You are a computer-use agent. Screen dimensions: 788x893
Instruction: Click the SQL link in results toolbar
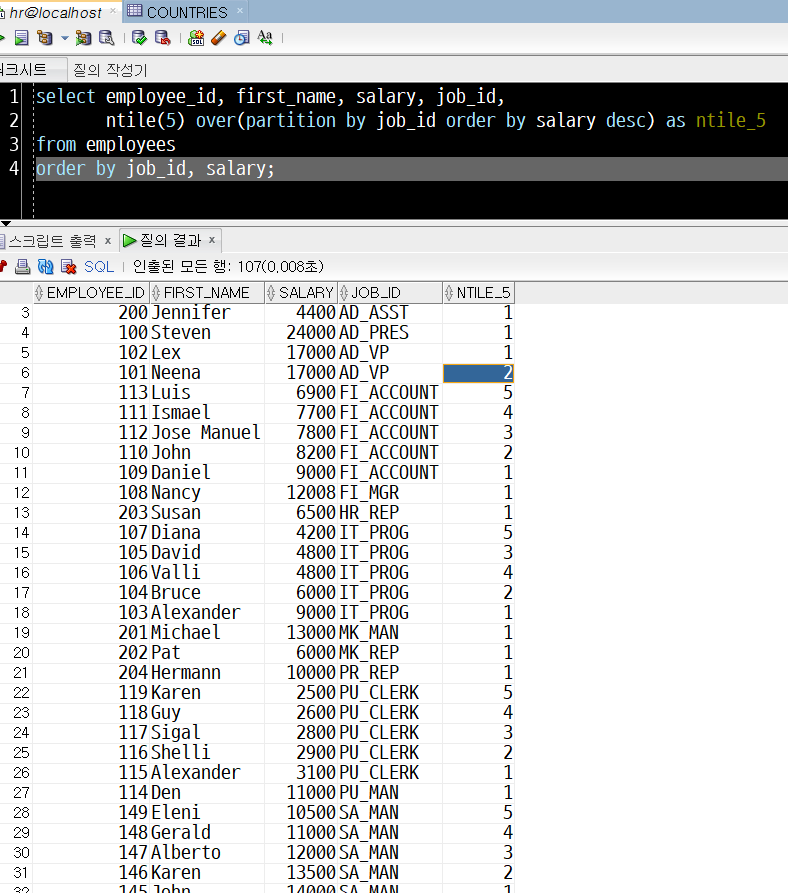(x=99, y=267)
